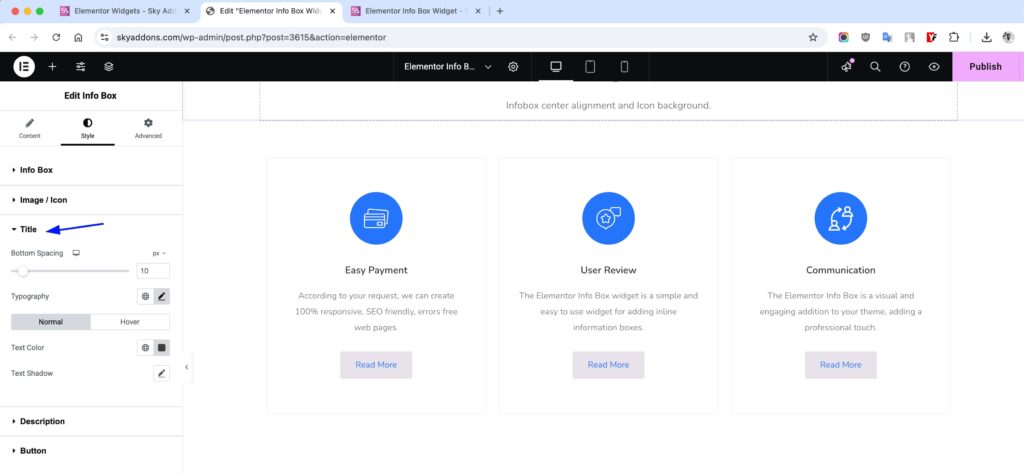Switch to the Advanced tab

click(148, 129)
